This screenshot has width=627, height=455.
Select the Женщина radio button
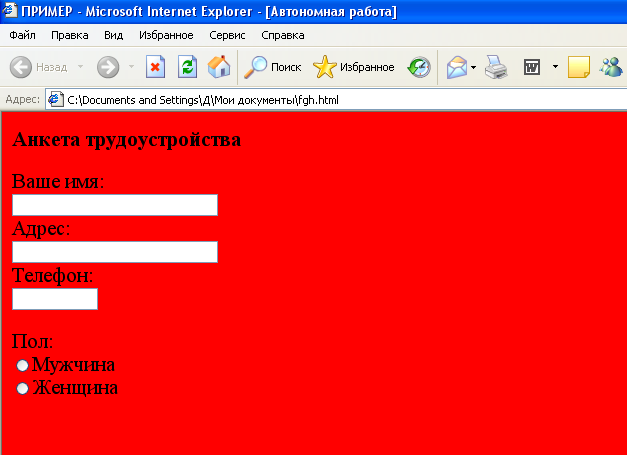point(22,388)
